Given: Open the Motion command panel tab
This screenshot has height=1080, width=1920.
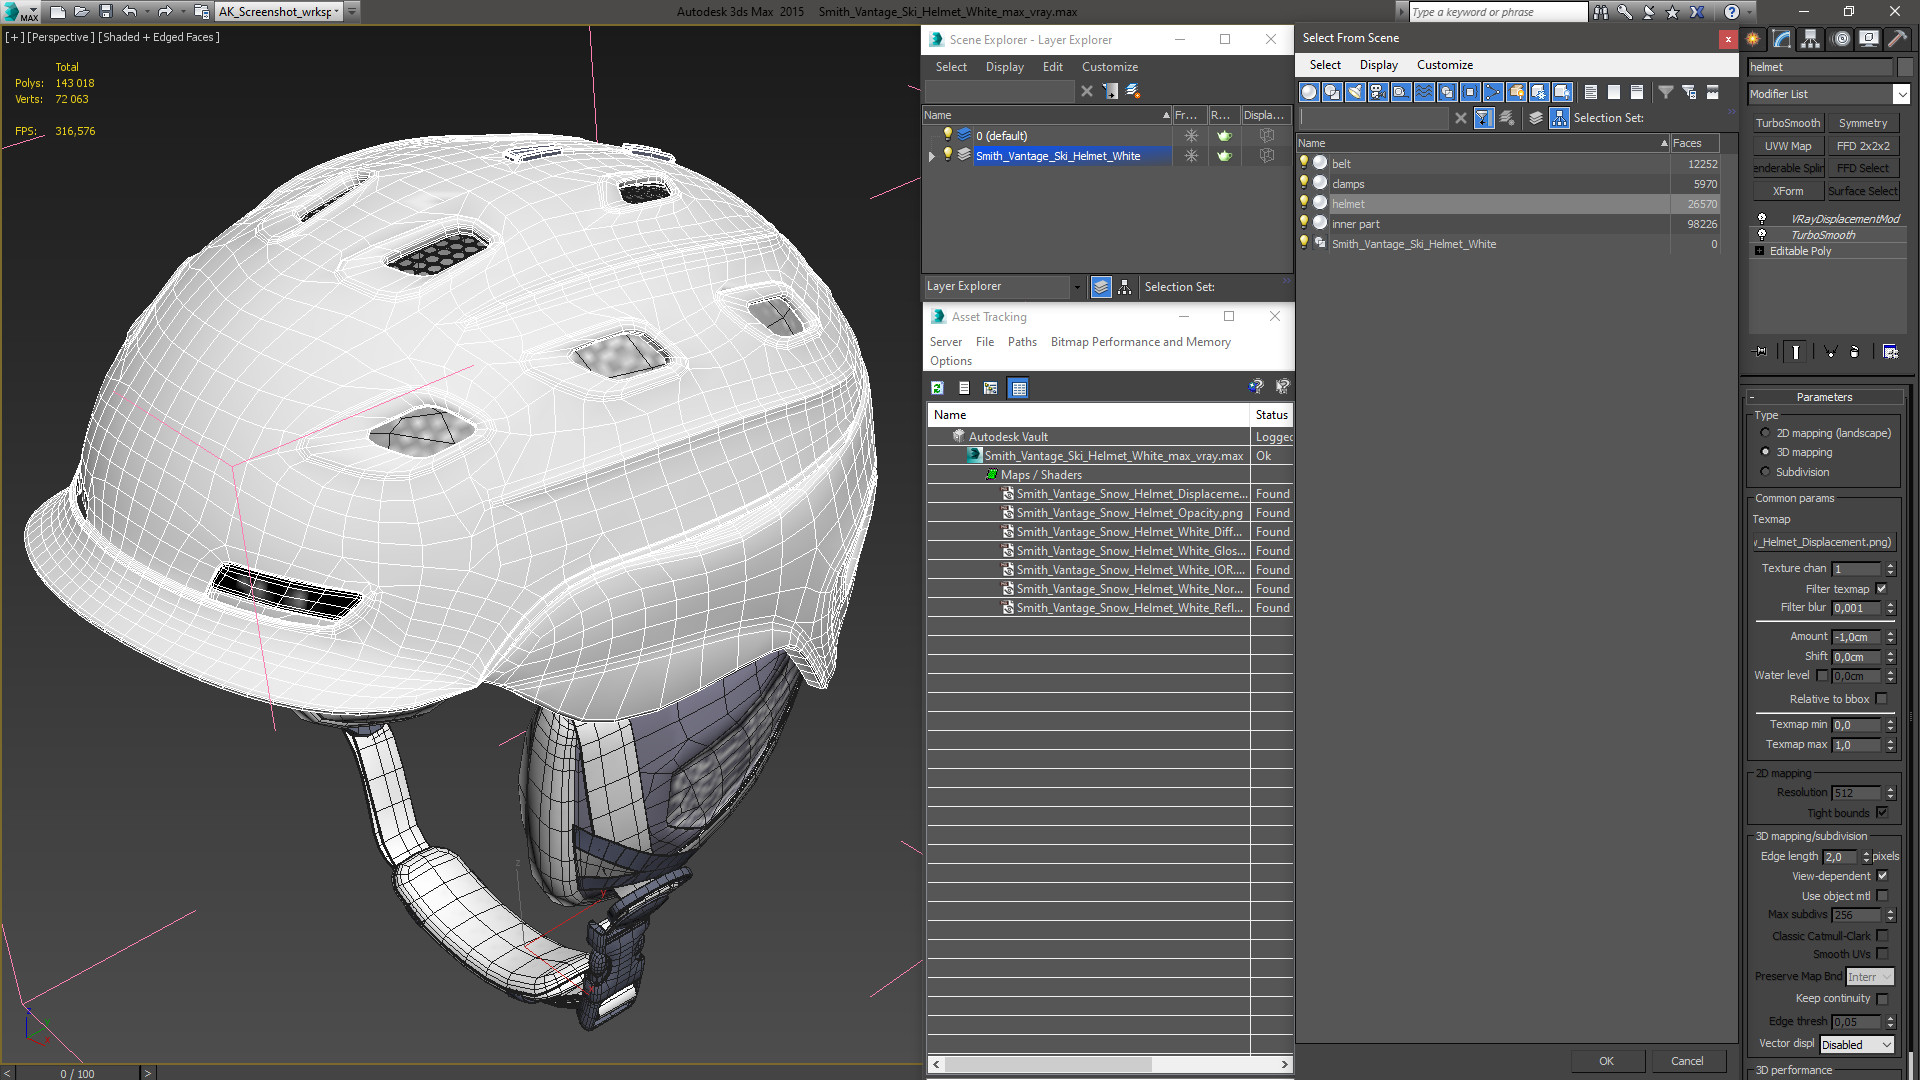Looking at the screenshot, I should [1841, 39].
